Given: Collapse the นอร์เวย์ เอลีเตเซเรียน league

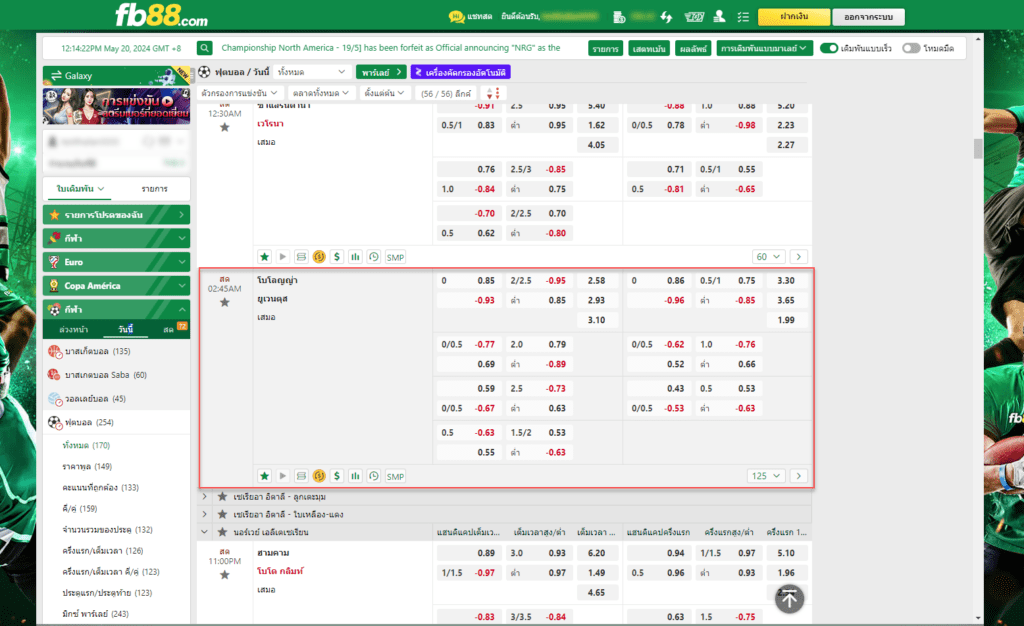Looking at the screenshot, I should point(204,532).
